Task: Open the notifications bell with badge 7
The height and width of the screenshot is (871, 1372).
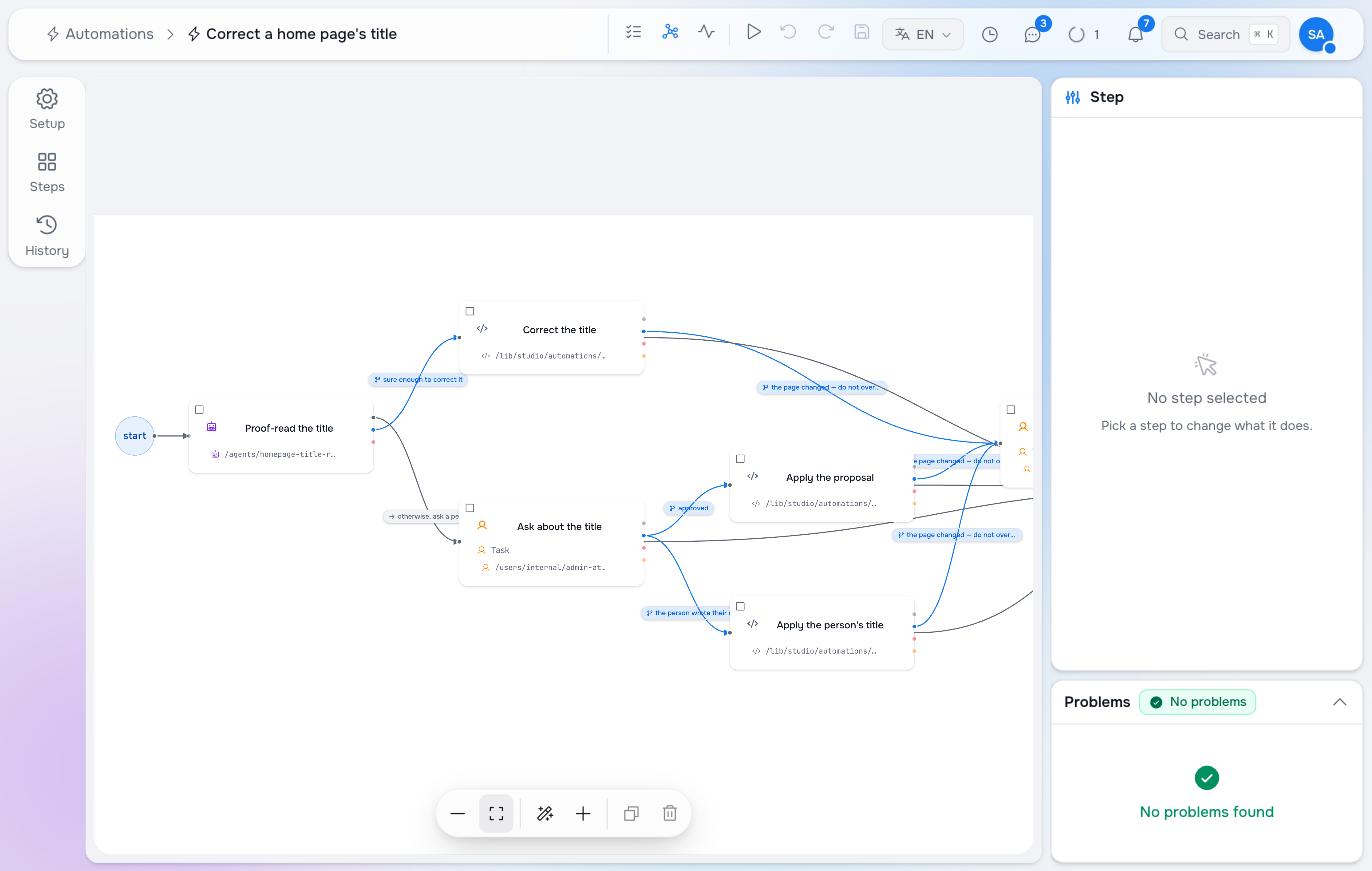Action: 1135,34
